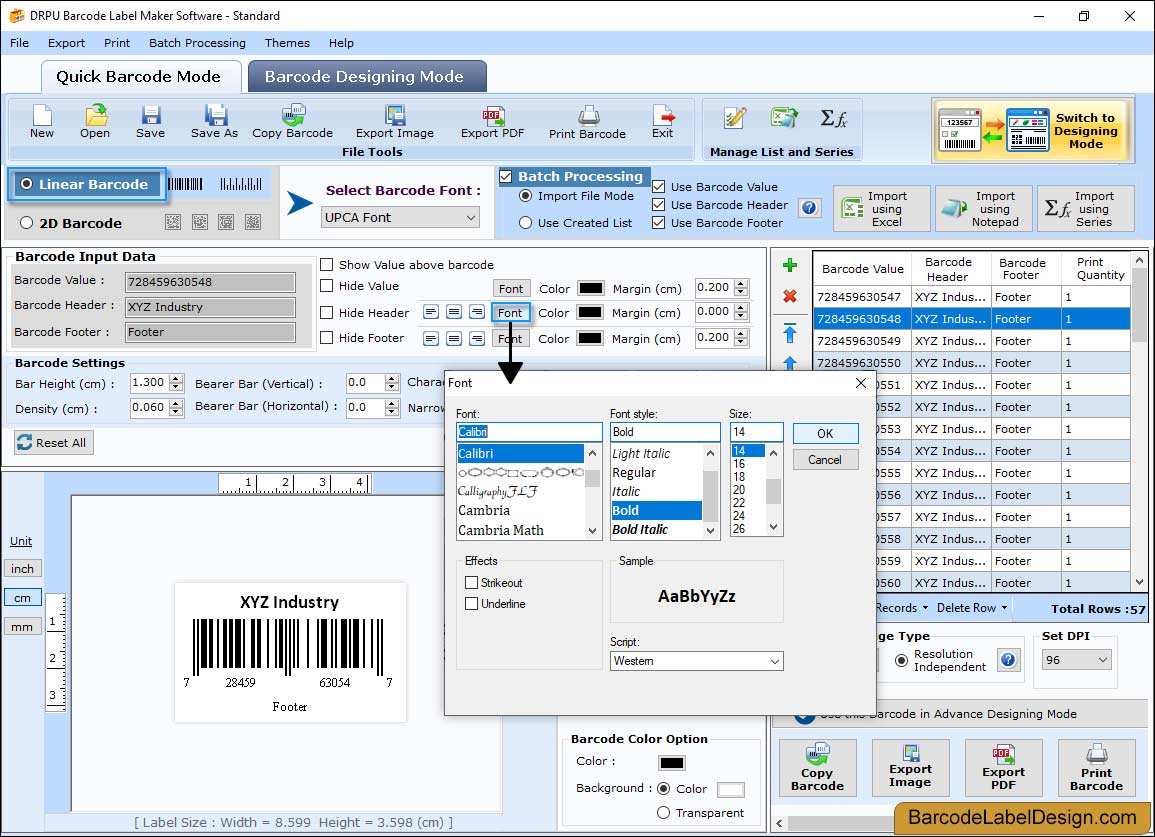This screenshot has width=1155, height=837.
Task: Click the Excel list icon in Manage List
Action: 784,118
